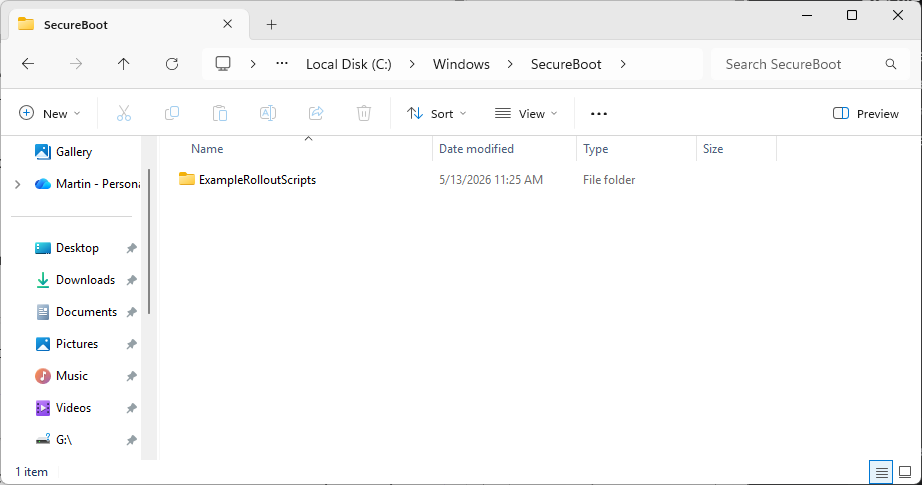Expand chevron after SecureBoot breadcrumb
922x485 pixels.
tap(623, 64)
